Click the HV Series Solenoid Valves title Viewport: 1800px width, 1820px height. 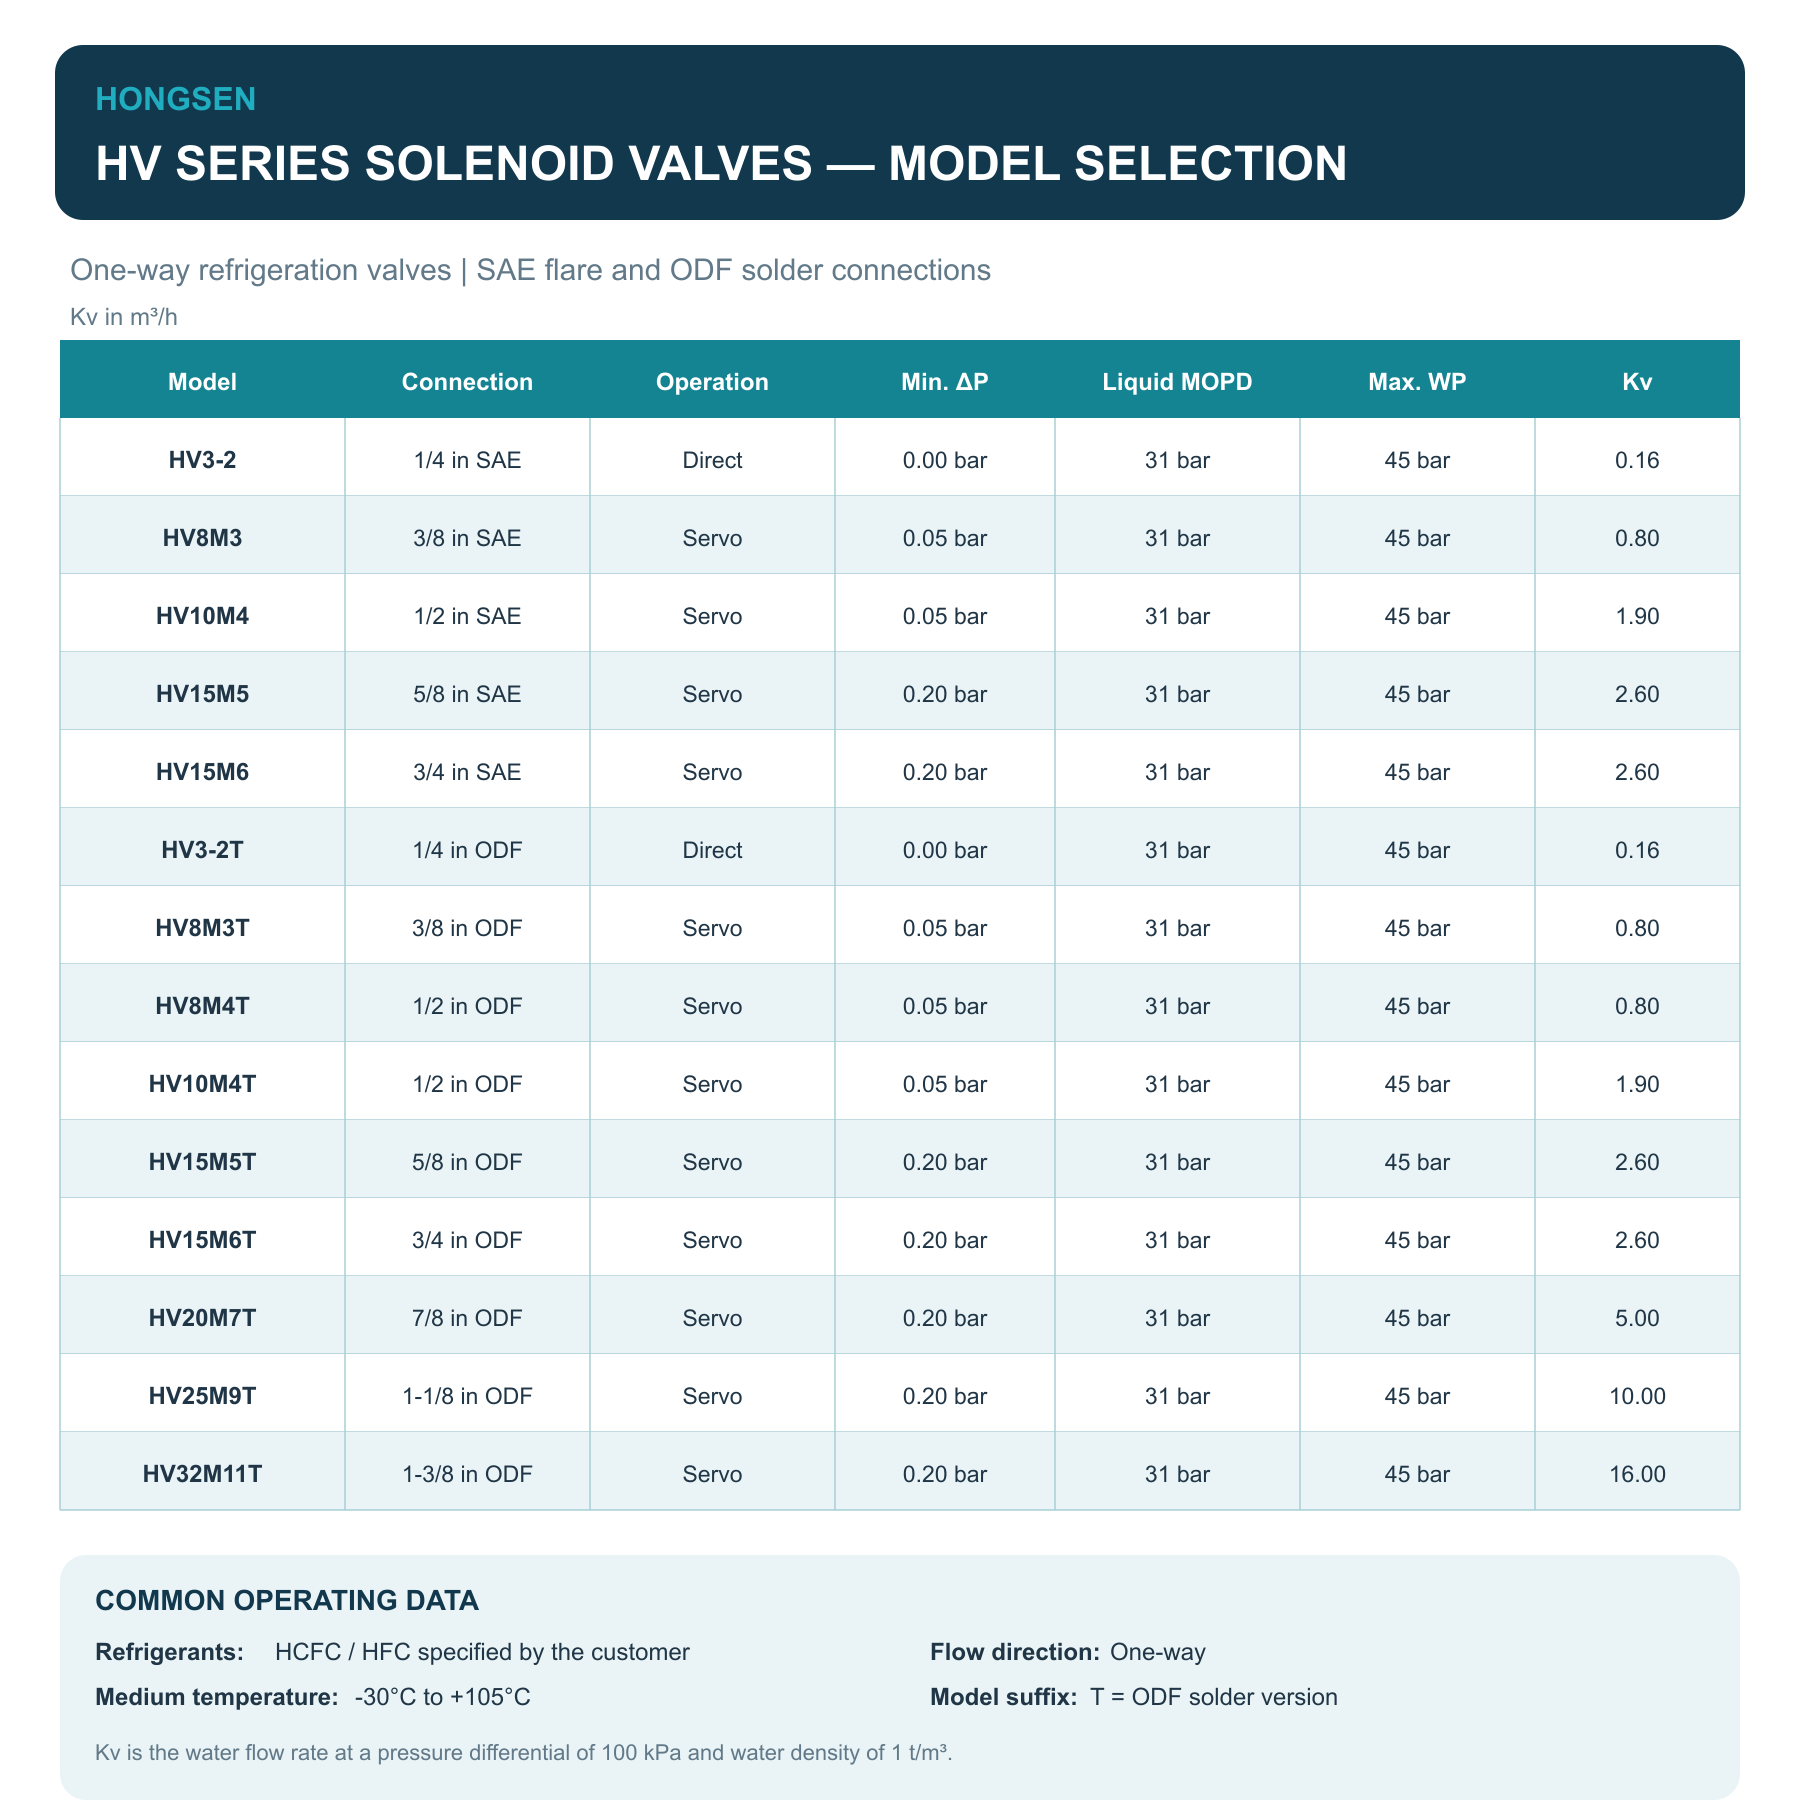(x=721, y=163)
